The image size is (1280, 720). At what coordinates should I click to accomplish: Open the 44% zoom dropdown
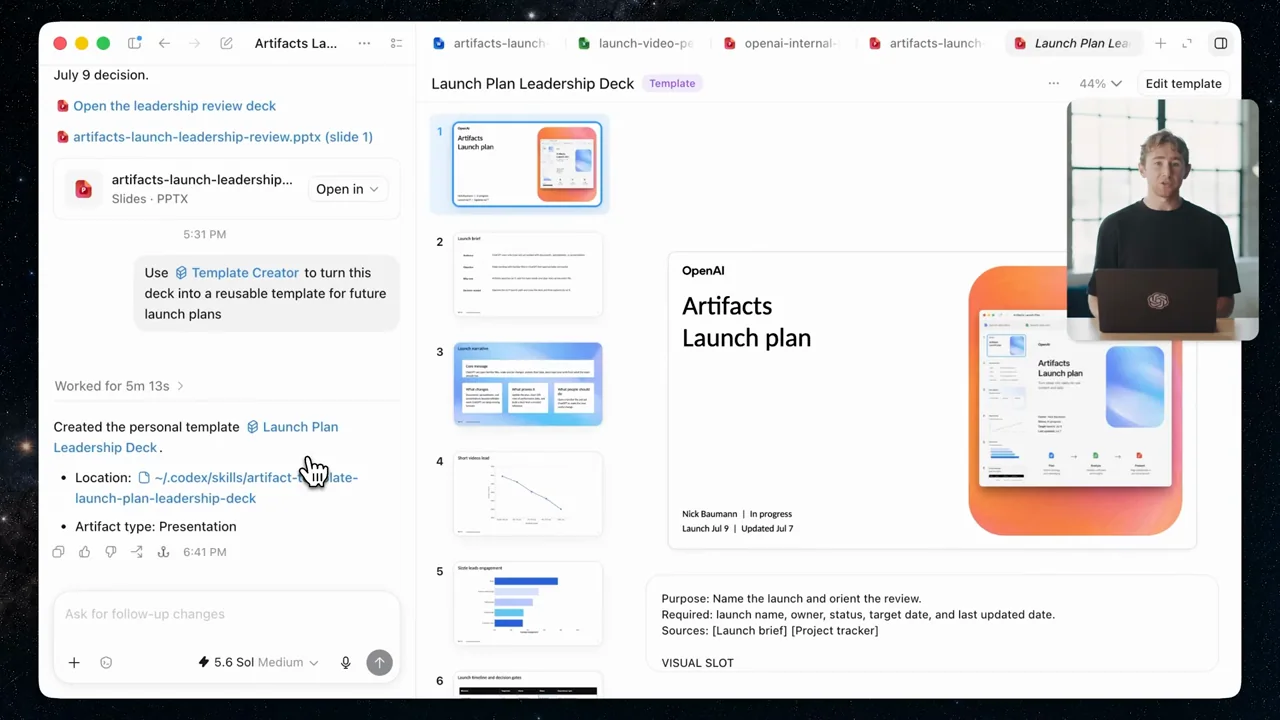(1100, 83)
